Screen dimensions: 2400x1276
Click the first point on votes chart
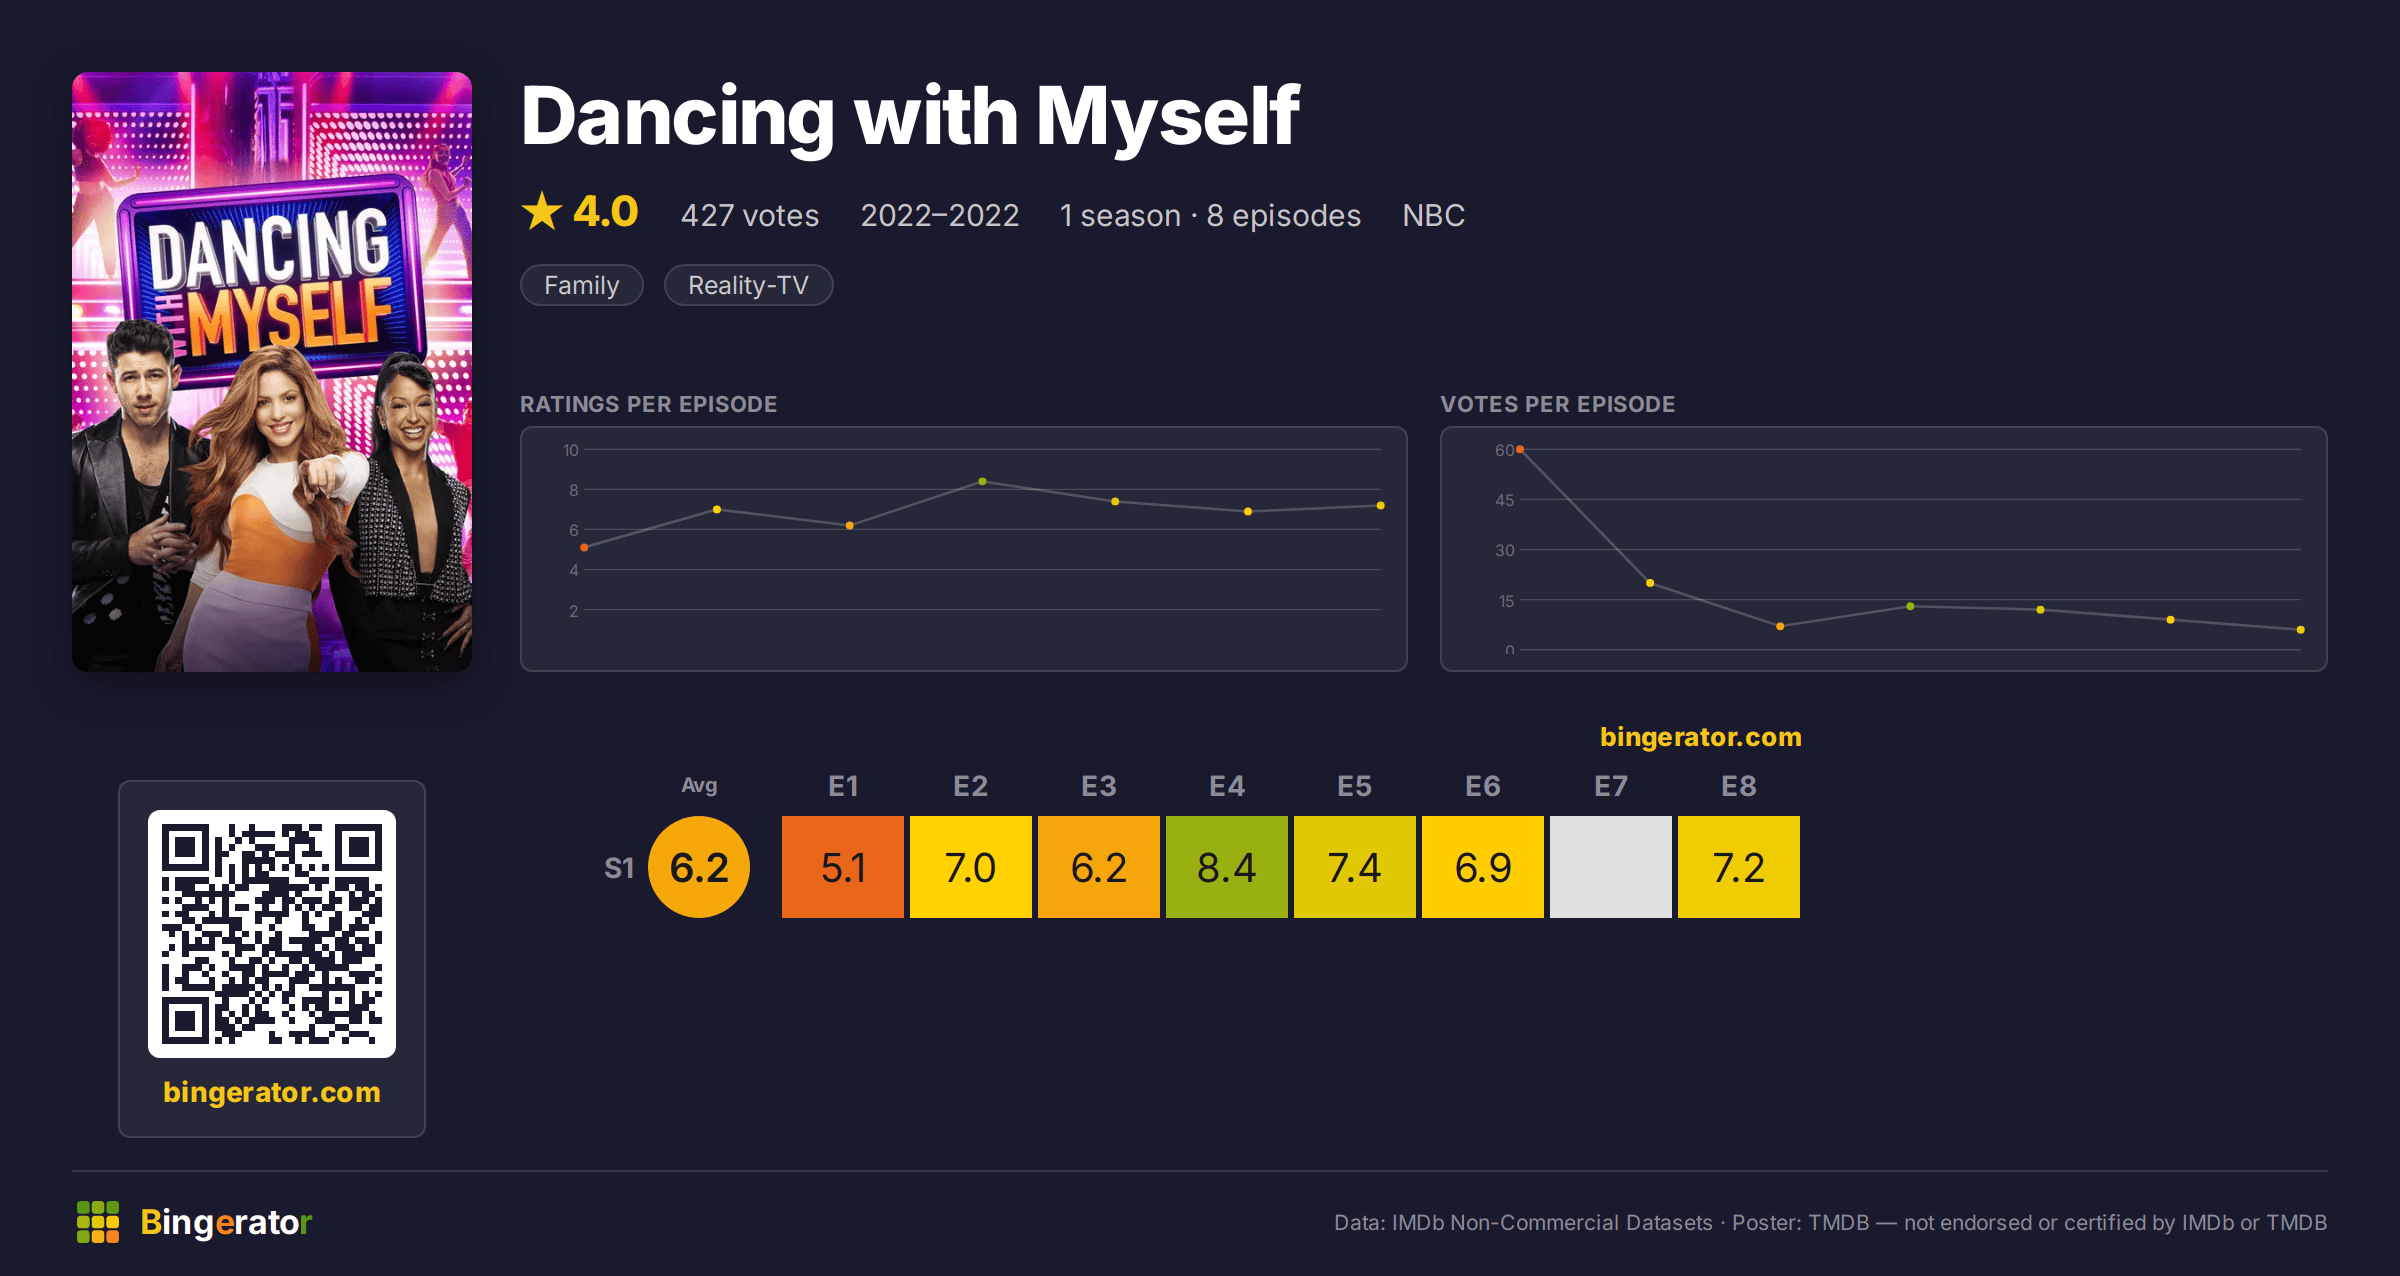(x=1520, y=450)
